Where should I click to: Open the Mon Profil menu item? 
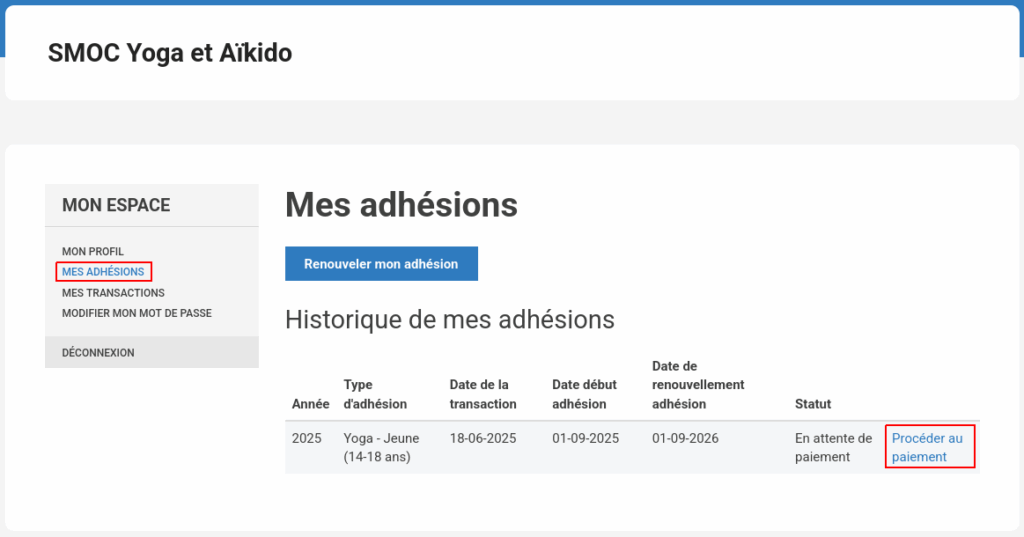click(93, 252)
